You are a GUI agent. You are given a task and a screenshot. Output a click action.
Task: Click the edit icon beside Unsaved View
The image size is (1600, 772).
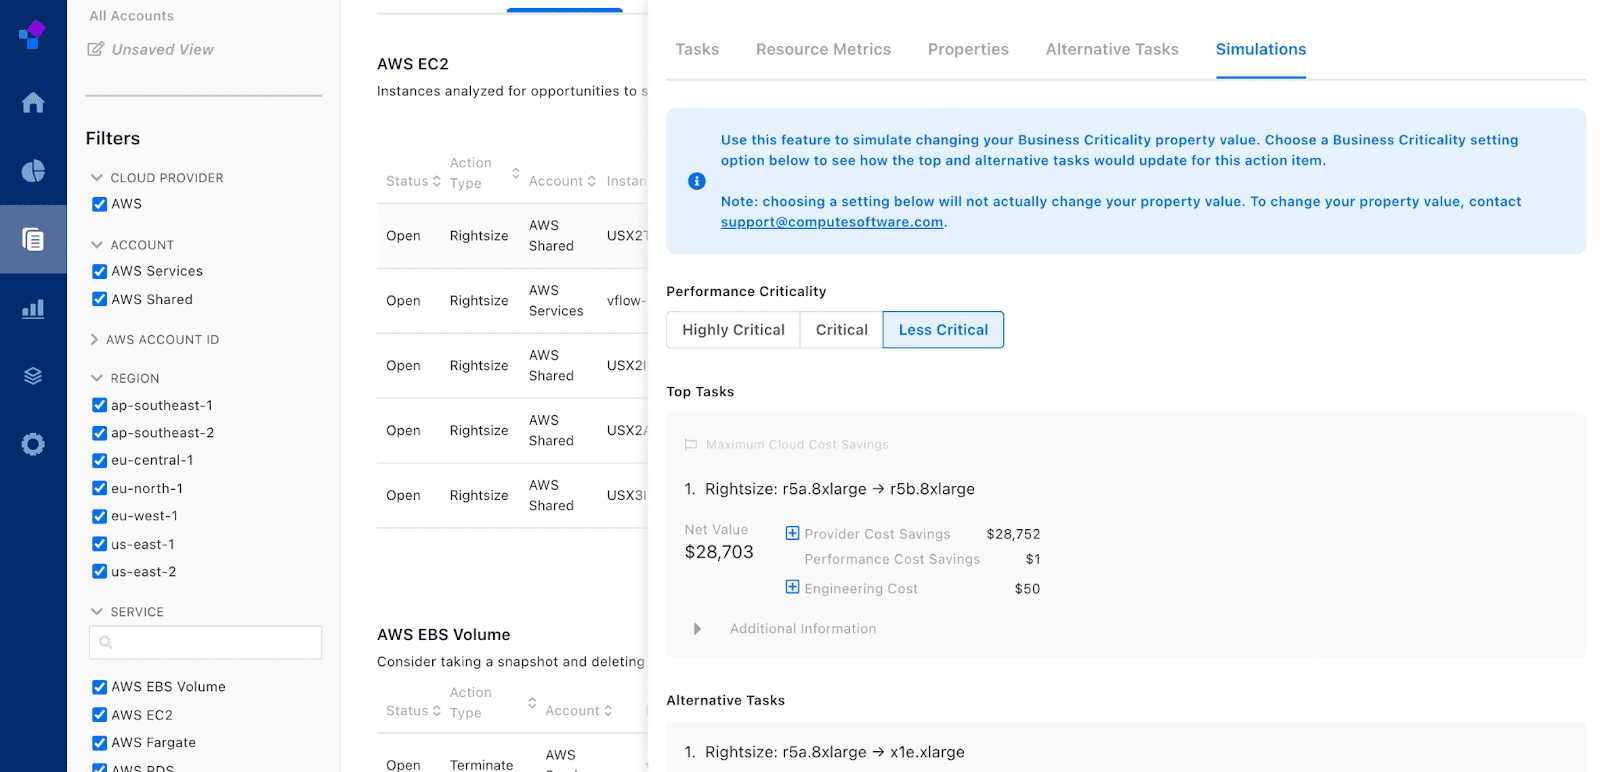tap(96, 49)
